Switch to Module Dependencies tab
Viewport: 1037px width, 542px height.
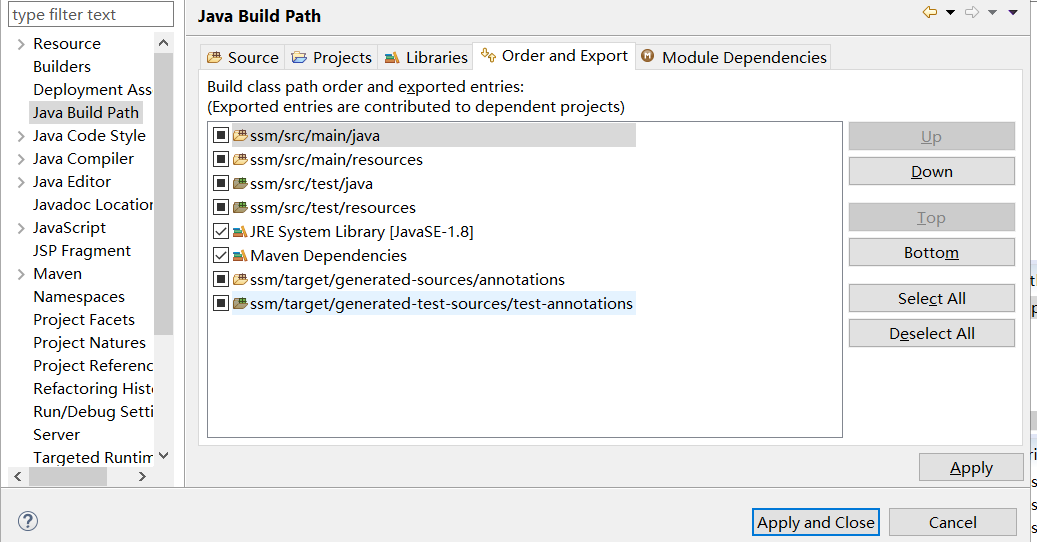coord(733,58)
